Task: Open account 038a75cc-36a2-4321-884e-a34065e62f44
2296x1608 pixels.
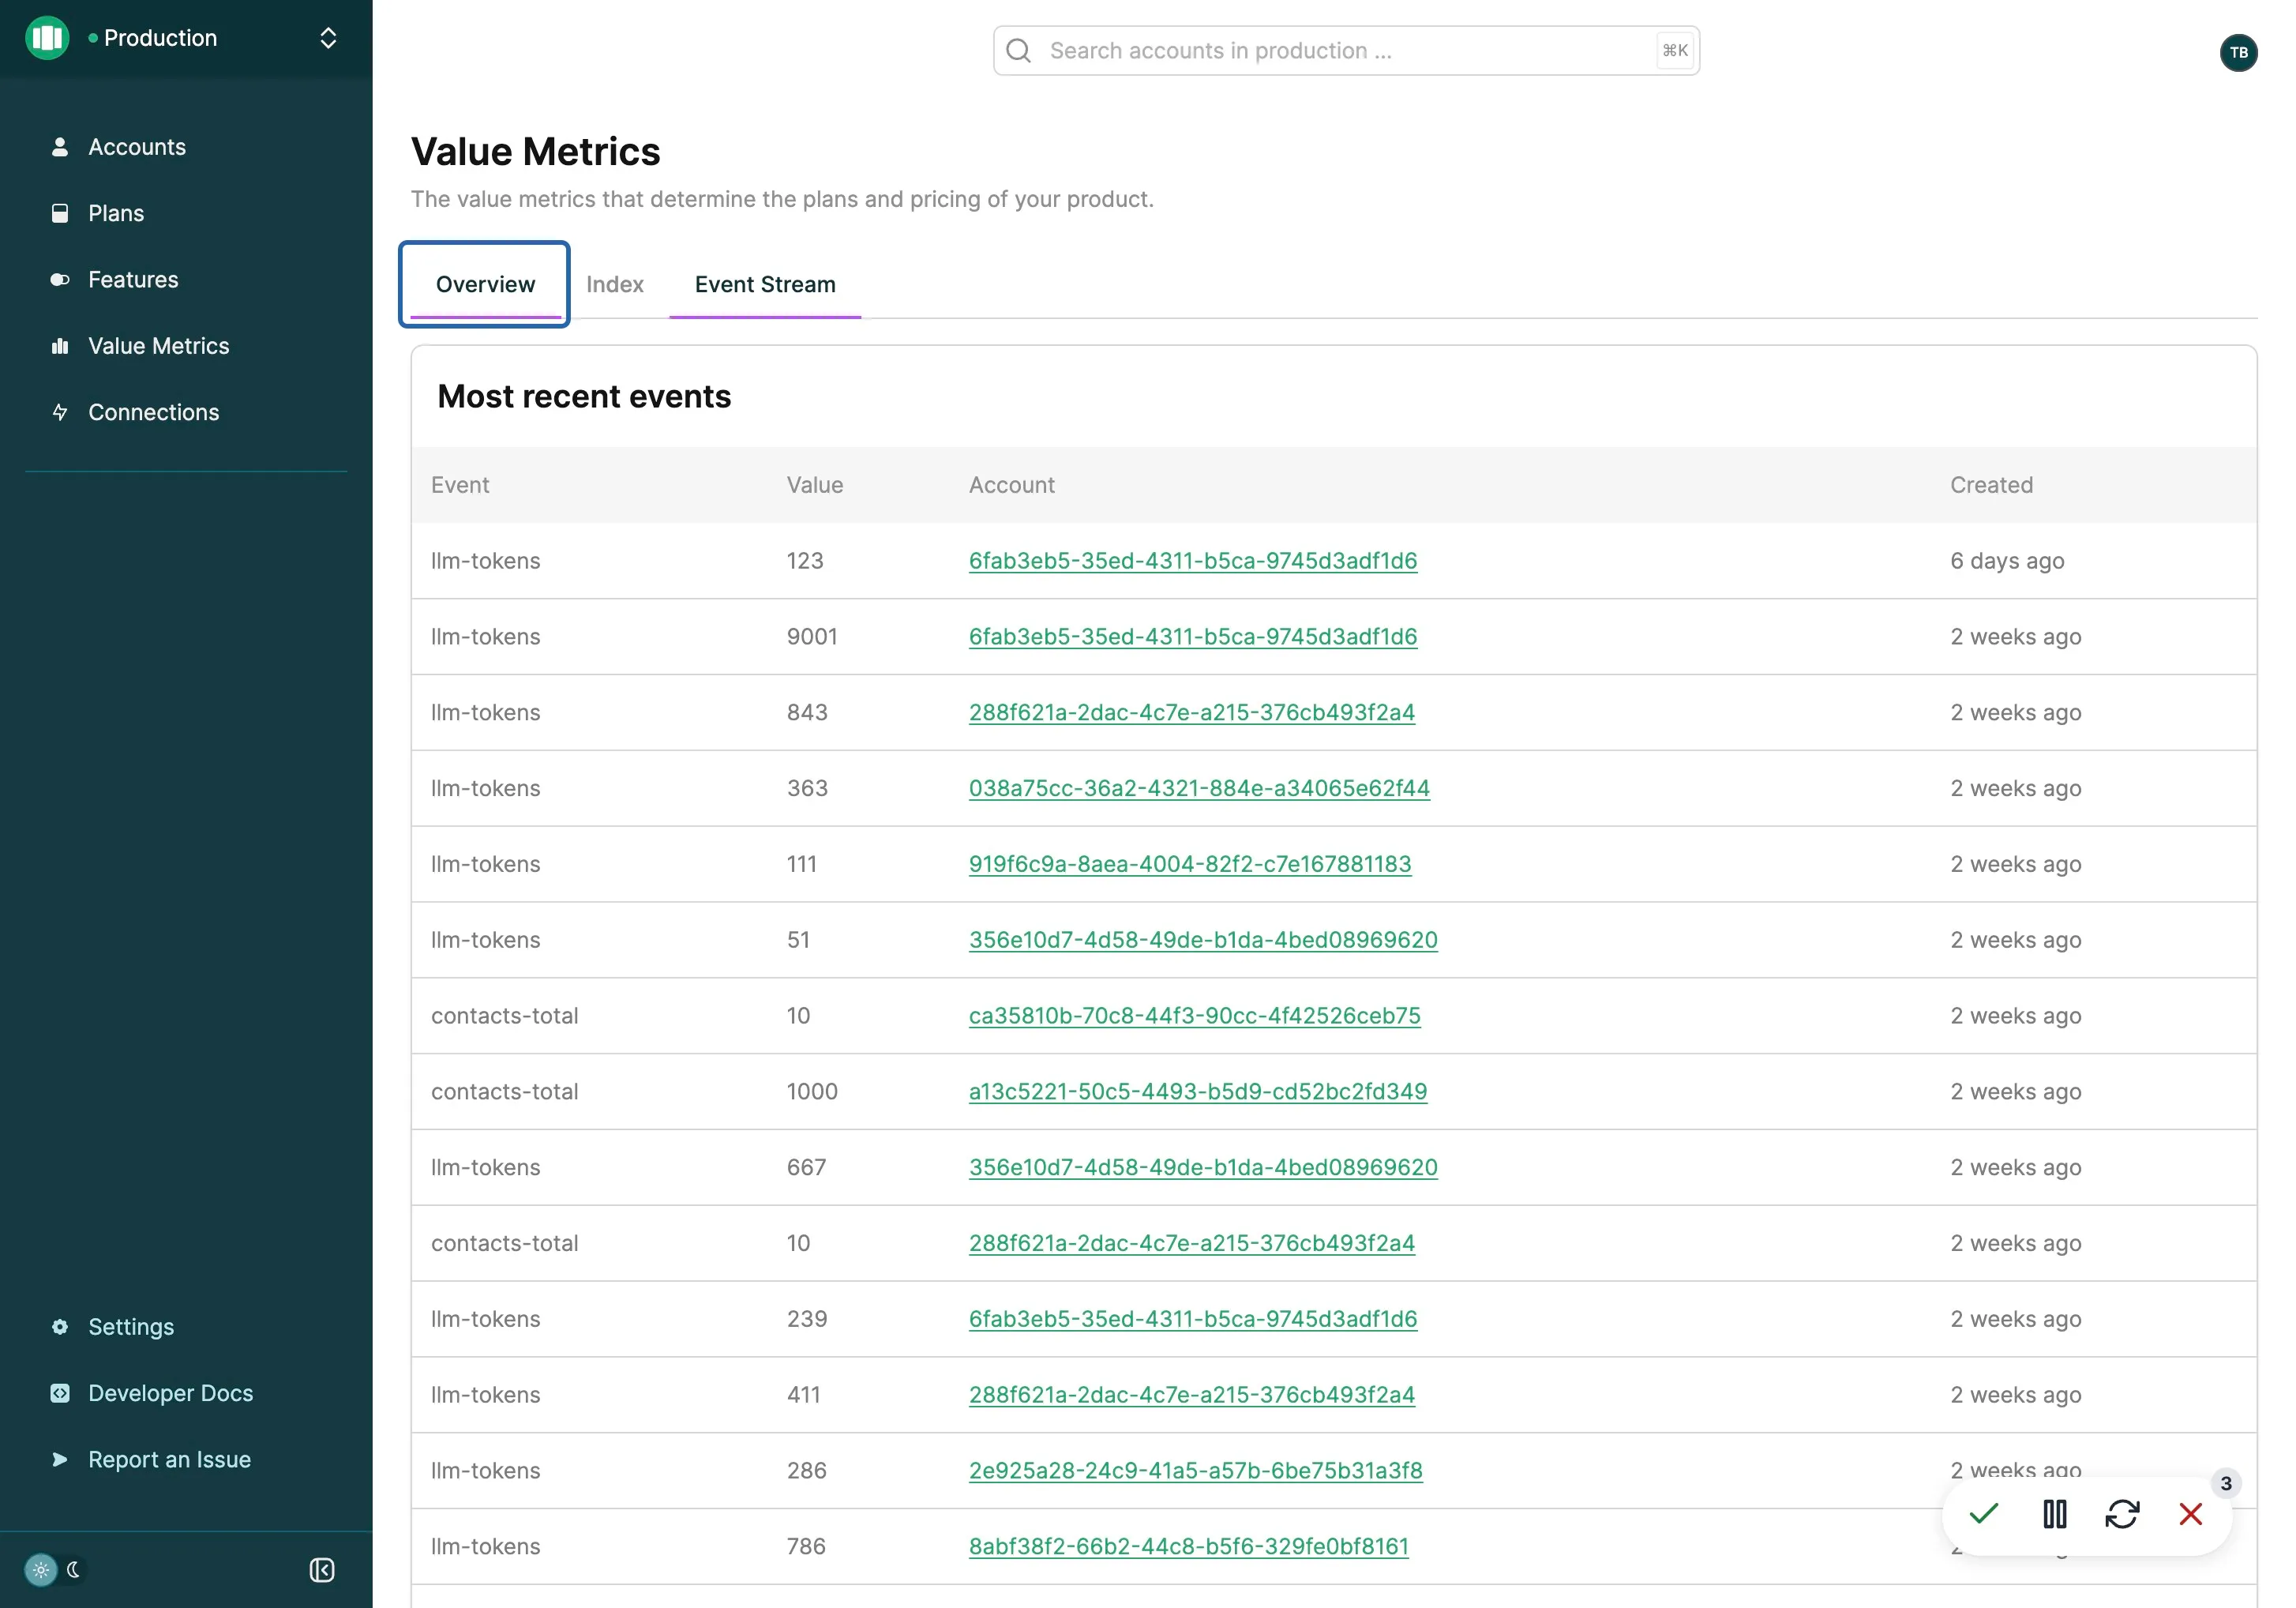Action: click(1199, 788)
